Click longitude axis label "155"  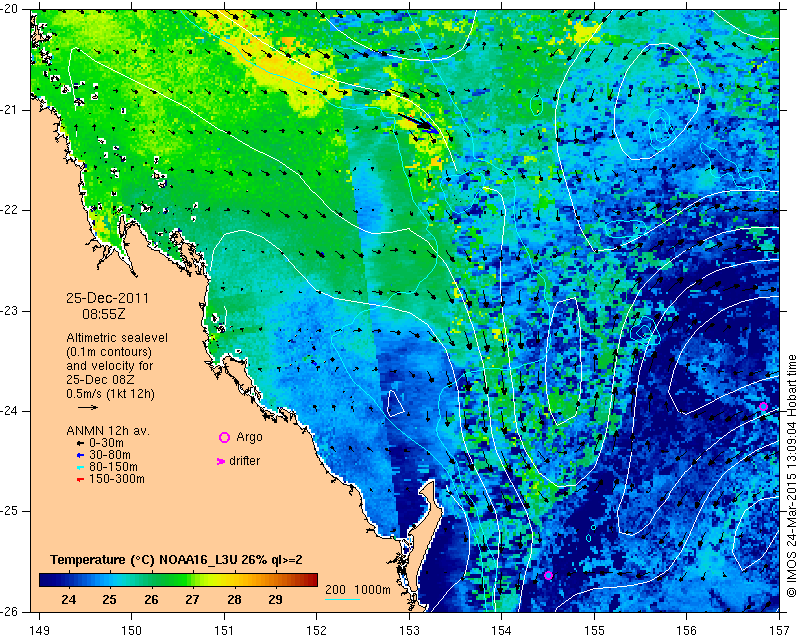coord(594,631)
